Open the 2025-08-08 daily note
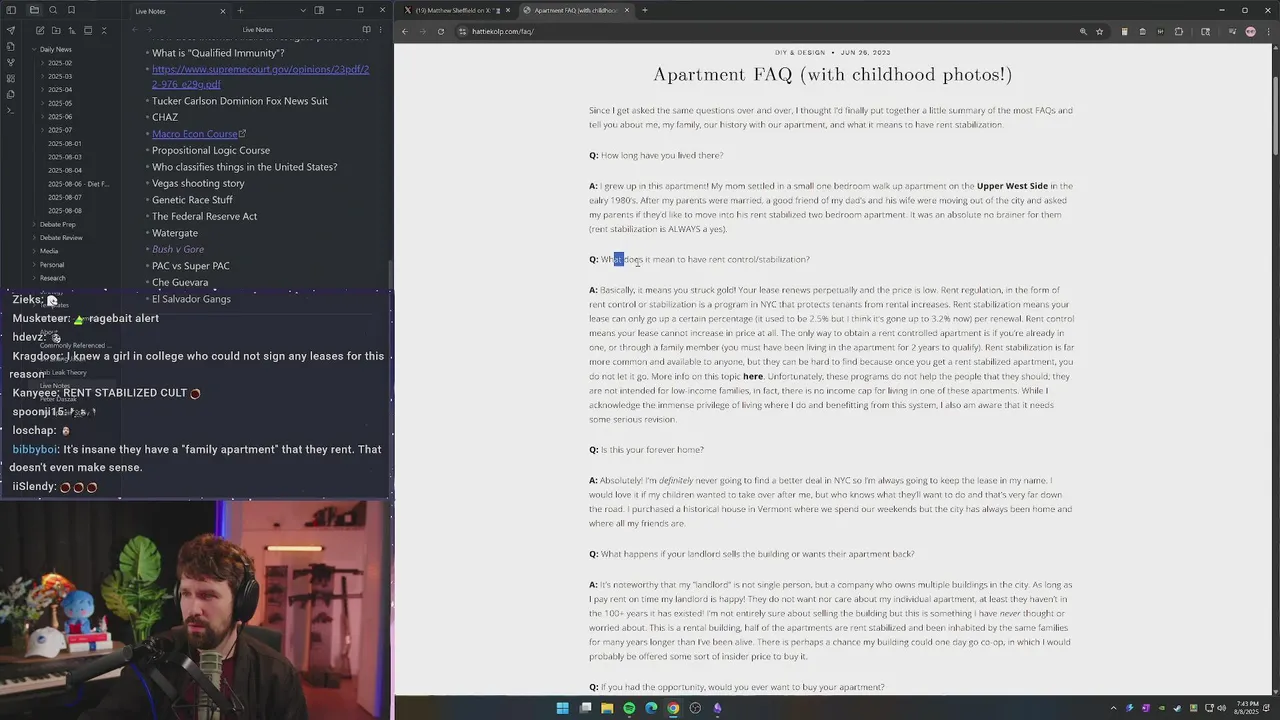Viewport: 1280px width, 720px height. pos(65,211)
